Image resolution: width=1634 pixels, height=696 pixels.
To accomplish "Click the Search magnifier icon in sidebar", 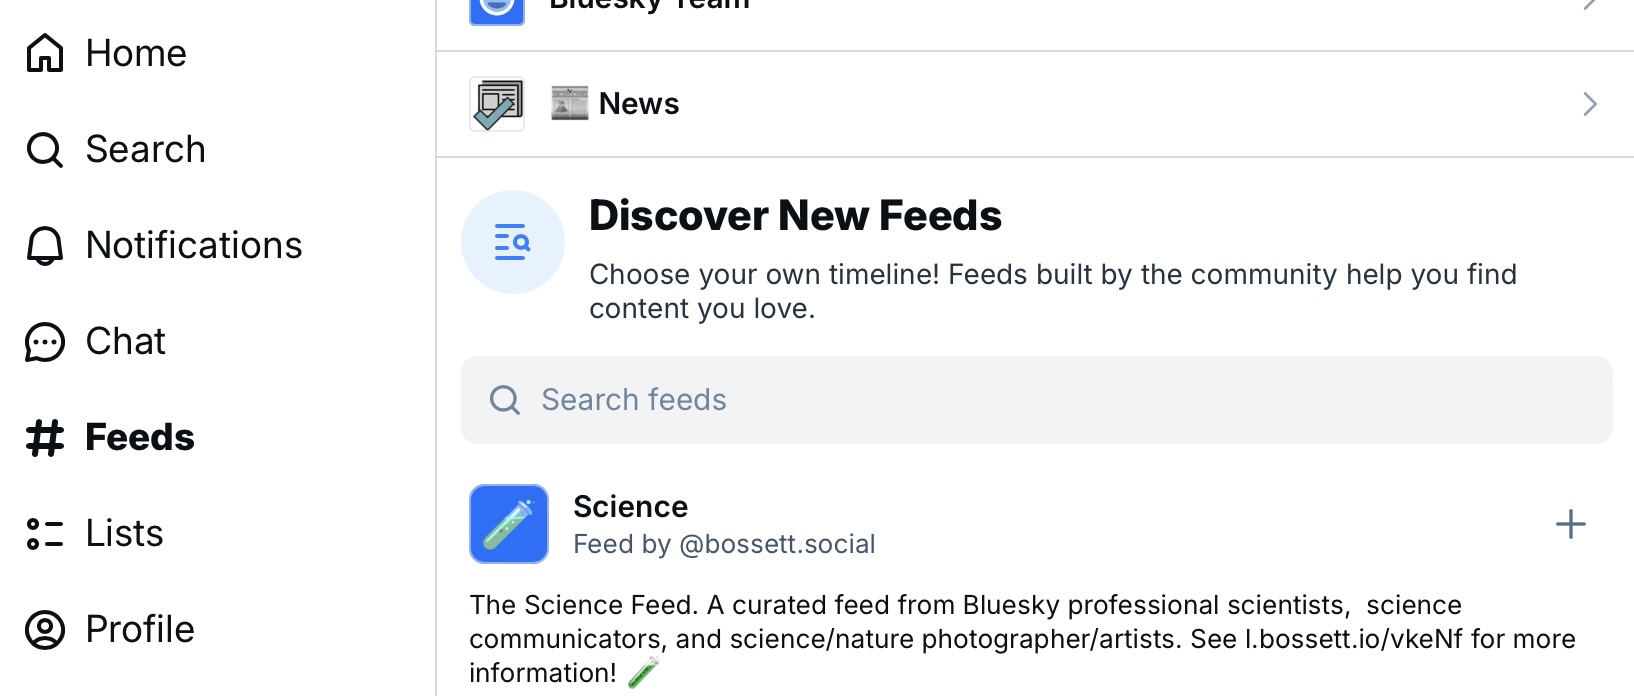I will [x=45, y=149].
